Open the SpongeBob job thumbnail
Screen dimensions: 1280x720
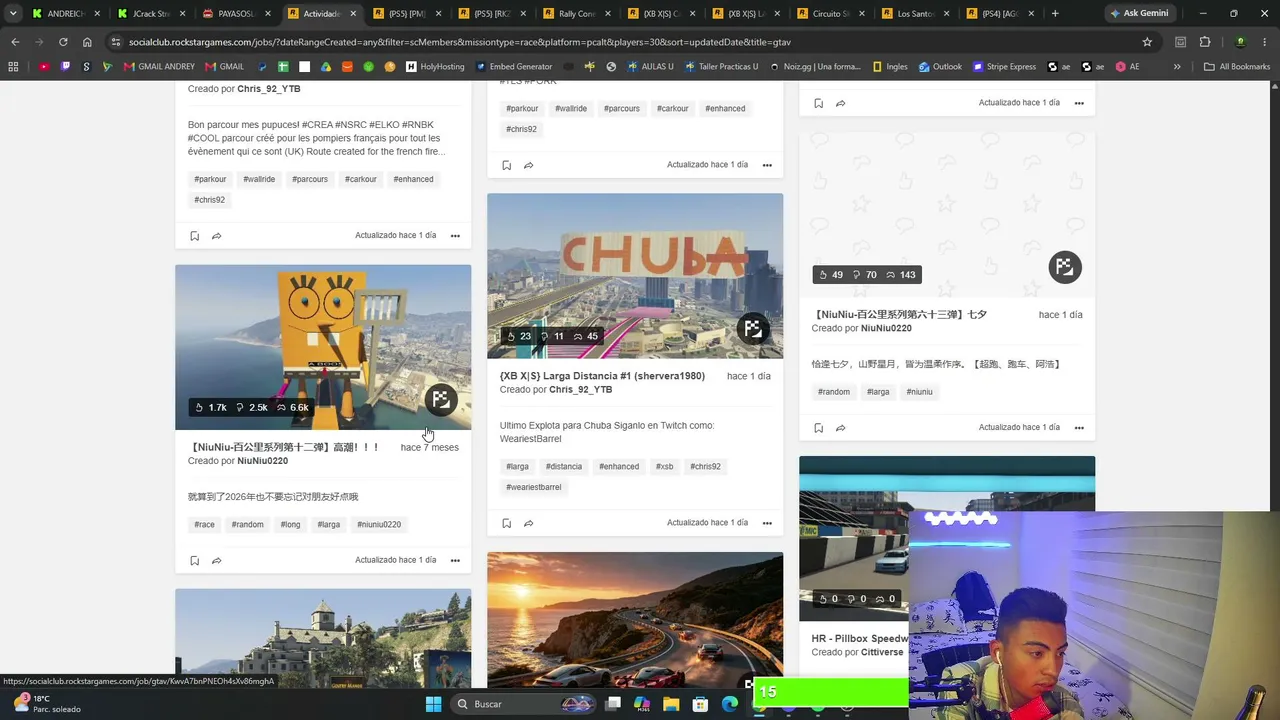(x=323, y=347)
